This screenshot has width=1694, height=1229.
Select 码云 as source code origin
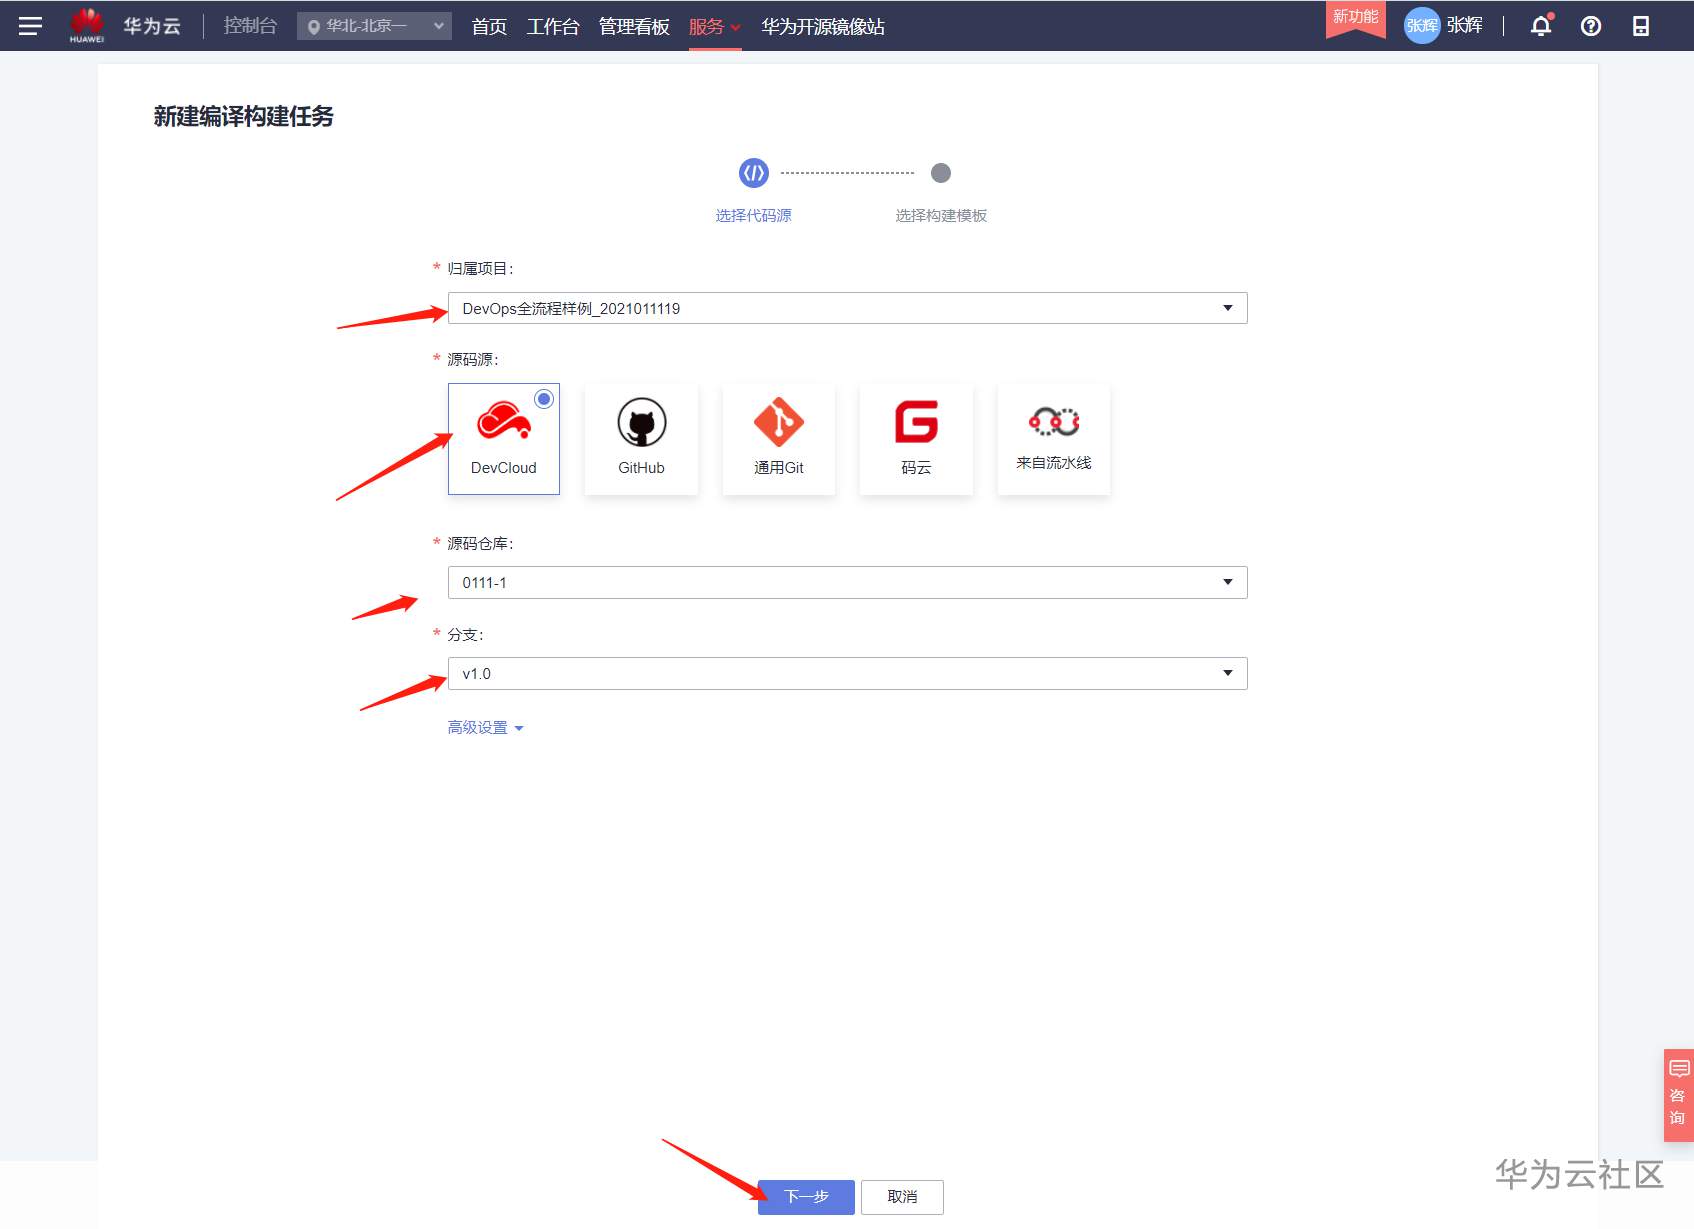tap(916, 439)
